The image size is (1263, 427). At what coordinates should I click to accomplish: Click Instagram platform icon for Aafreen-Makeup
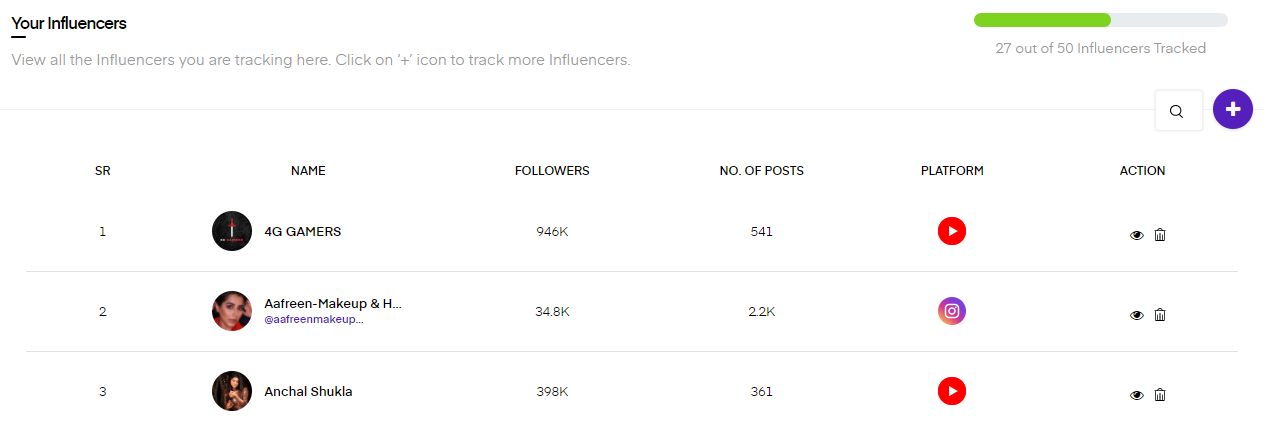click(952, 311)
